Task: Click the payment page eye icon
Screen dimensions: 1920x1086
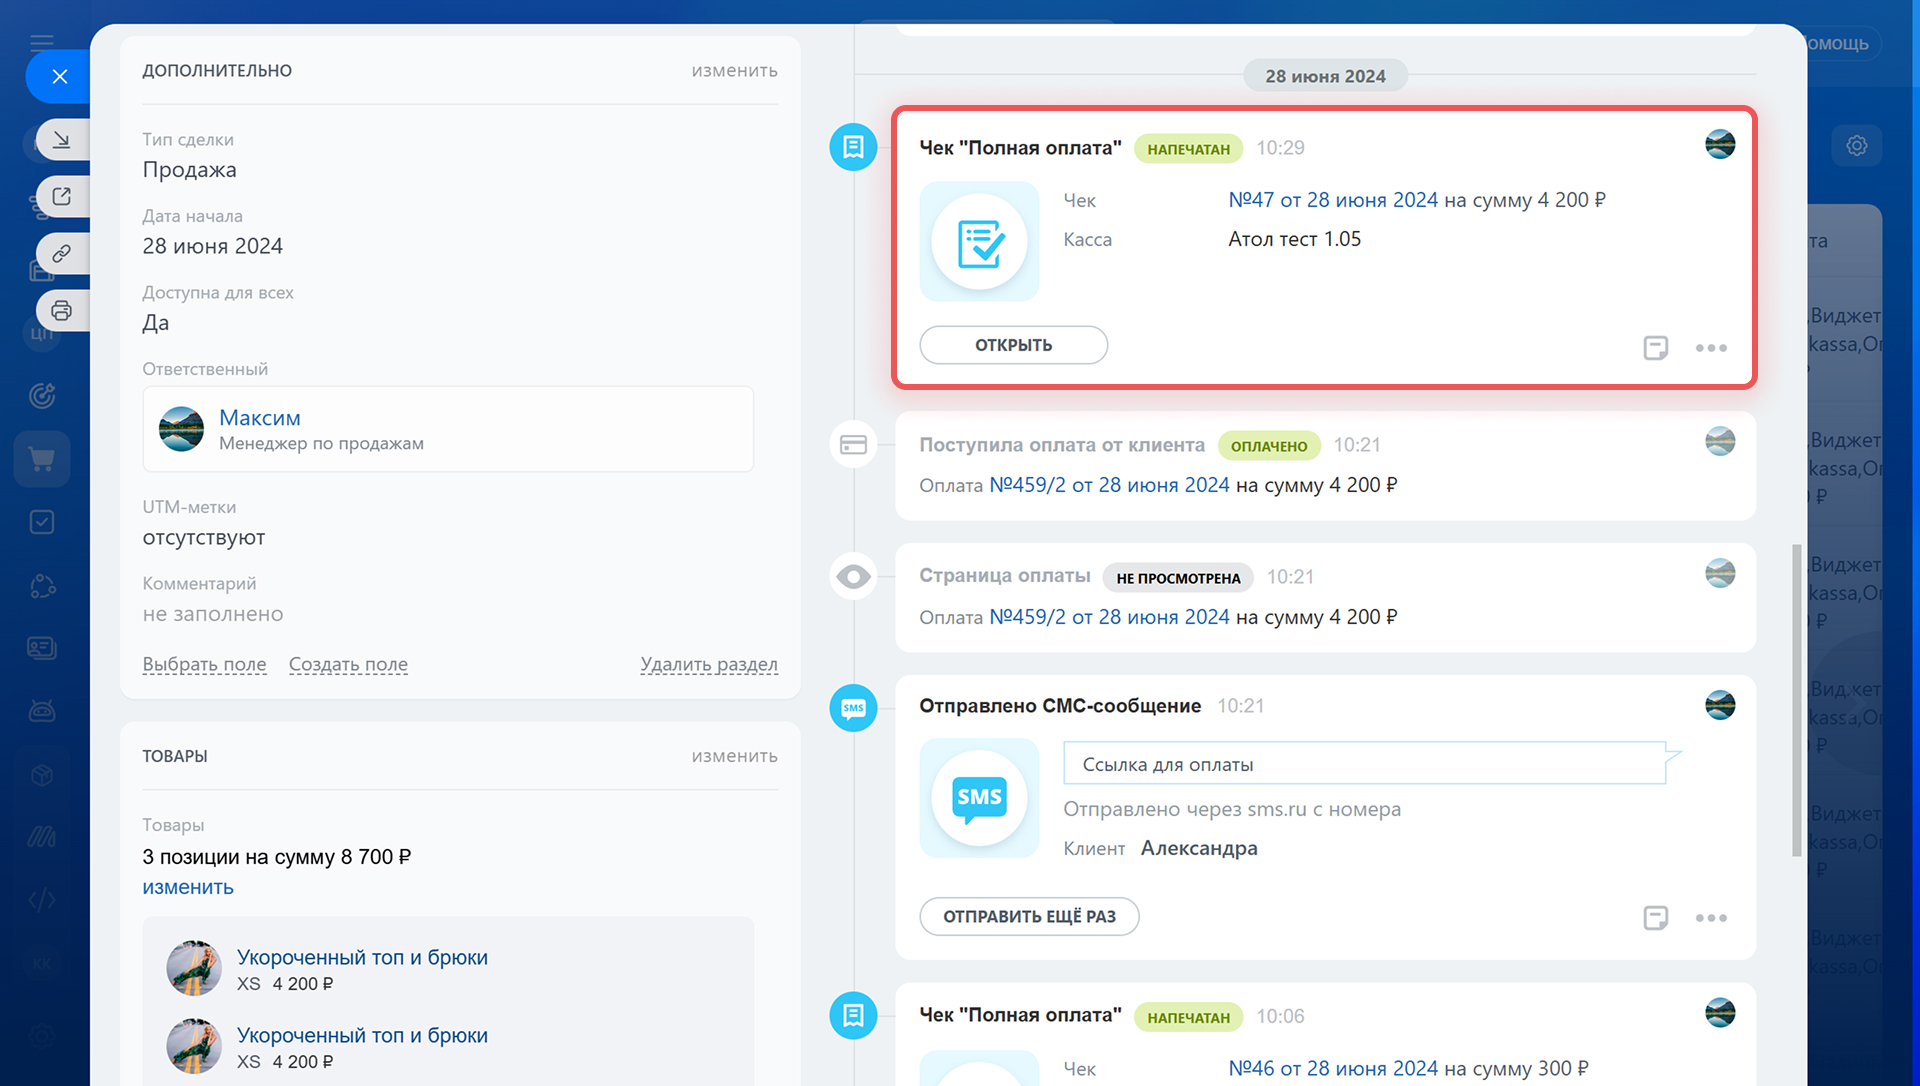Action: 853,577
